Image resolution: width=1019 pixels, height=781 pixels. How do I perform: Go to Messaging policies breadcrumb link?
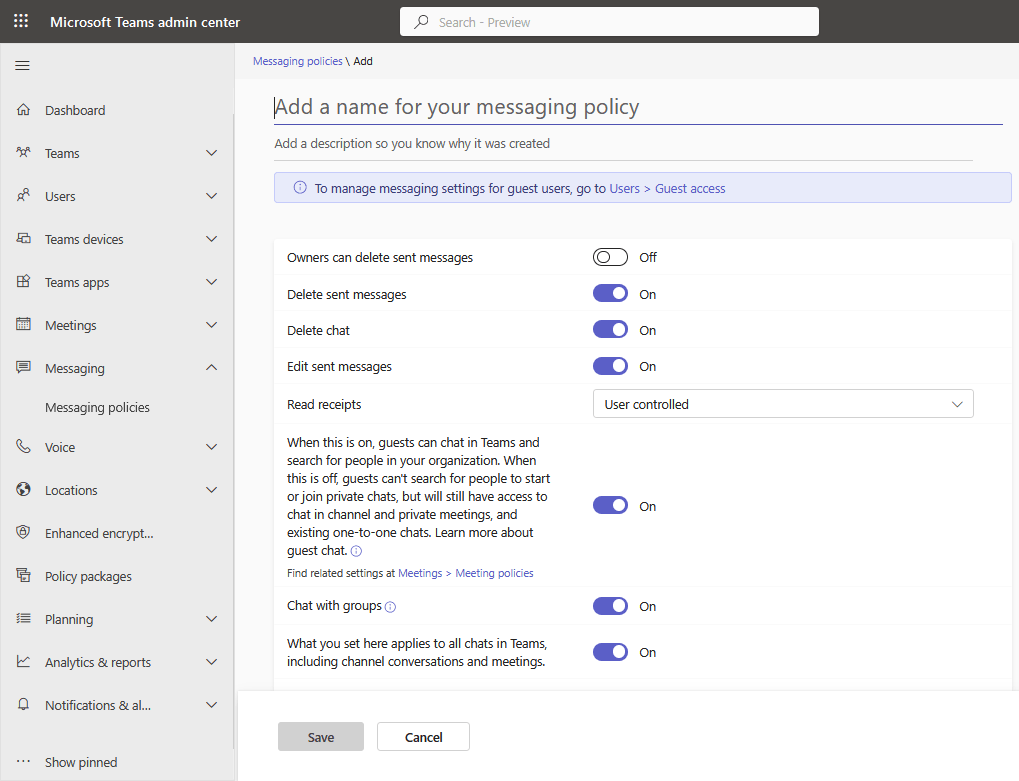point(298,61)
